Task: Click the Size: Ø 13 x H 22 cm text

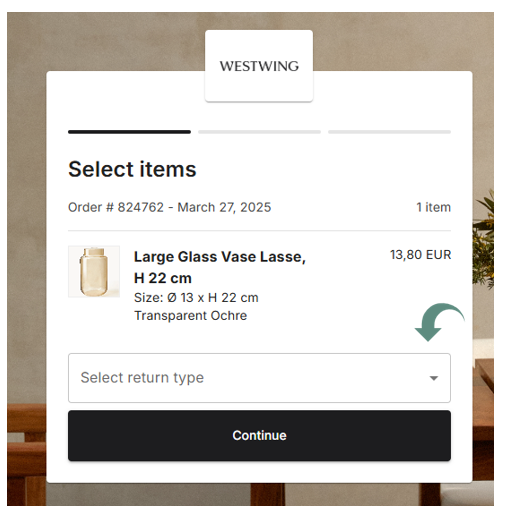Action: click(196, 298)
